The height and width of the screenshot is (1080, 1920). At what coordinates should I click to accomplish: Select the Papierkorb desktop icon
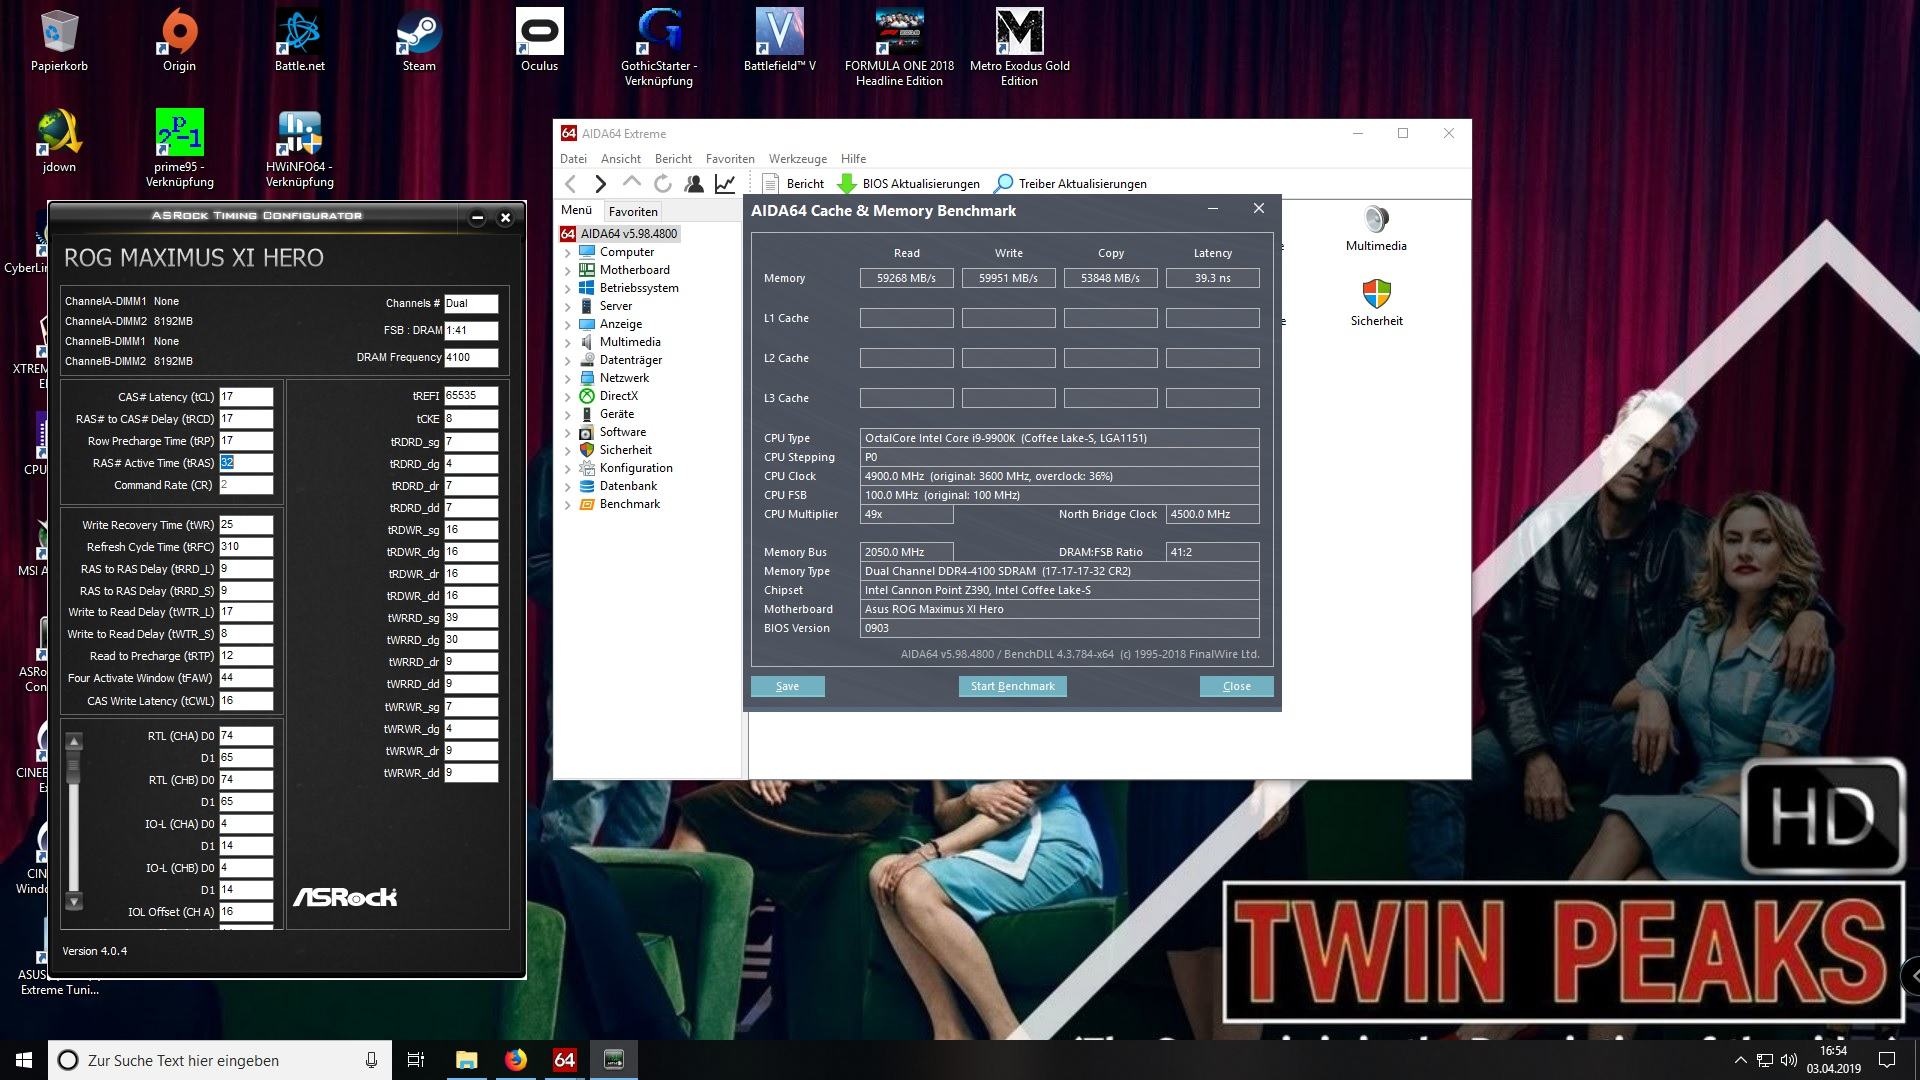pos(59,41)
